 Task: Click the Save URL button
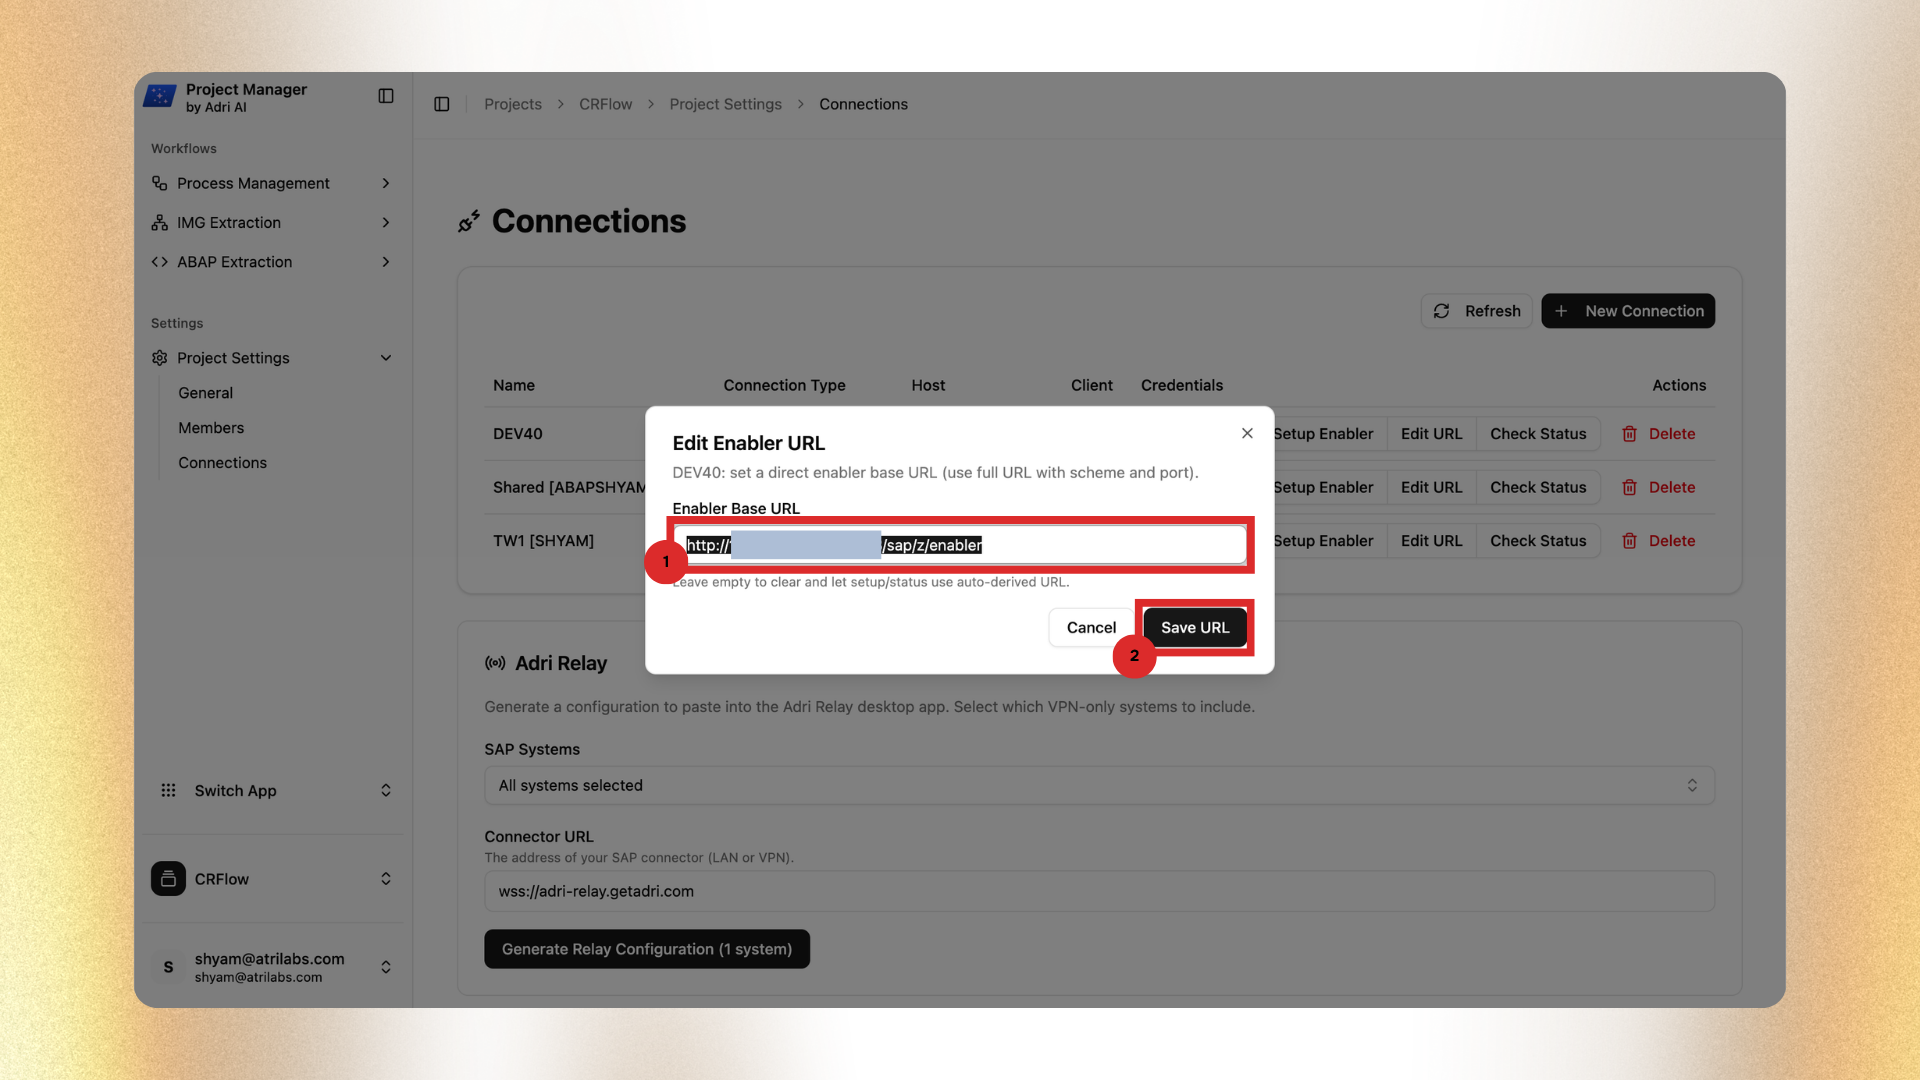point(1195,627)
